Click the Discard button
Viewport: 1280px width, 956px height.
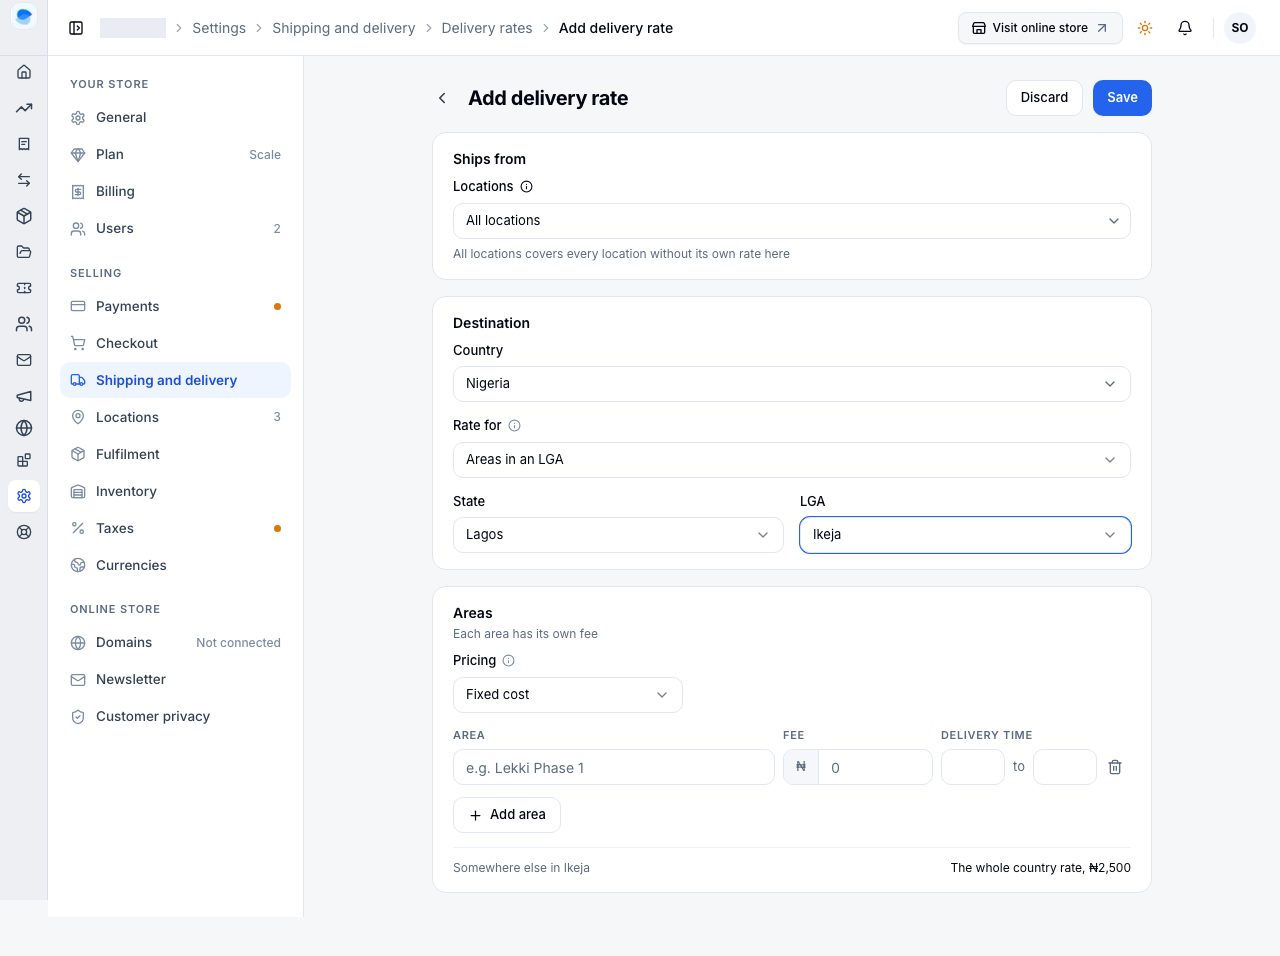point(1044,98)
